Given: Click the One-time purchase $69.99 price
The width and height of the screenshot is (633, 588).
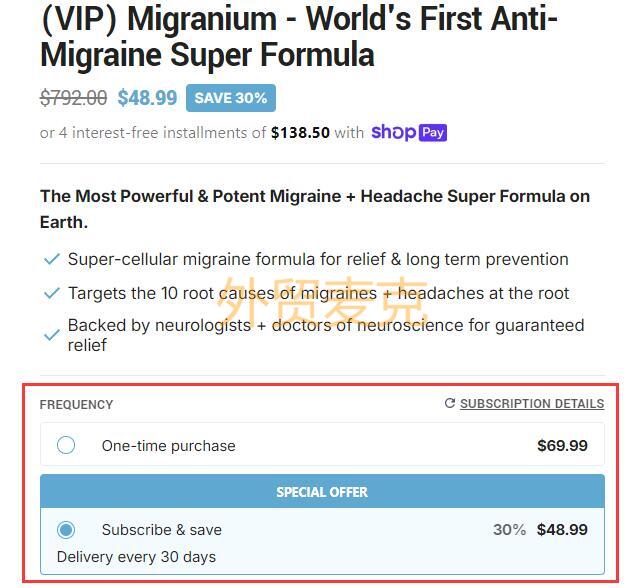Looking at the screenshot, I should click(x=562, y=446).
